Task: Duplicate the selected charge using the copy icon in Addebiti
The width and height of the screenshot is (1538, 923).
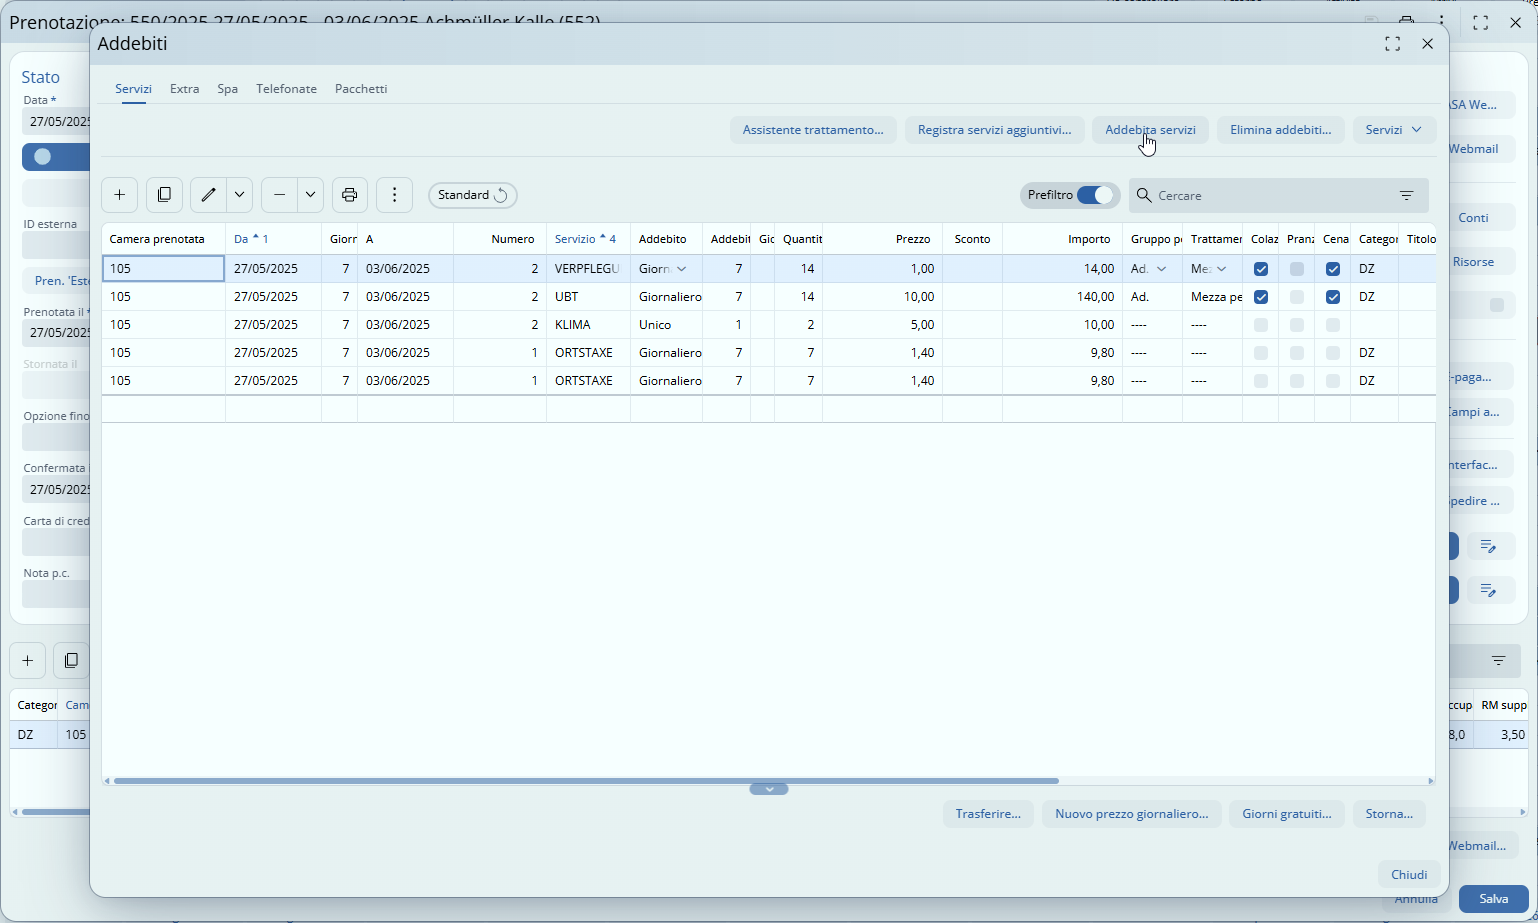Action: pos(165,195)
